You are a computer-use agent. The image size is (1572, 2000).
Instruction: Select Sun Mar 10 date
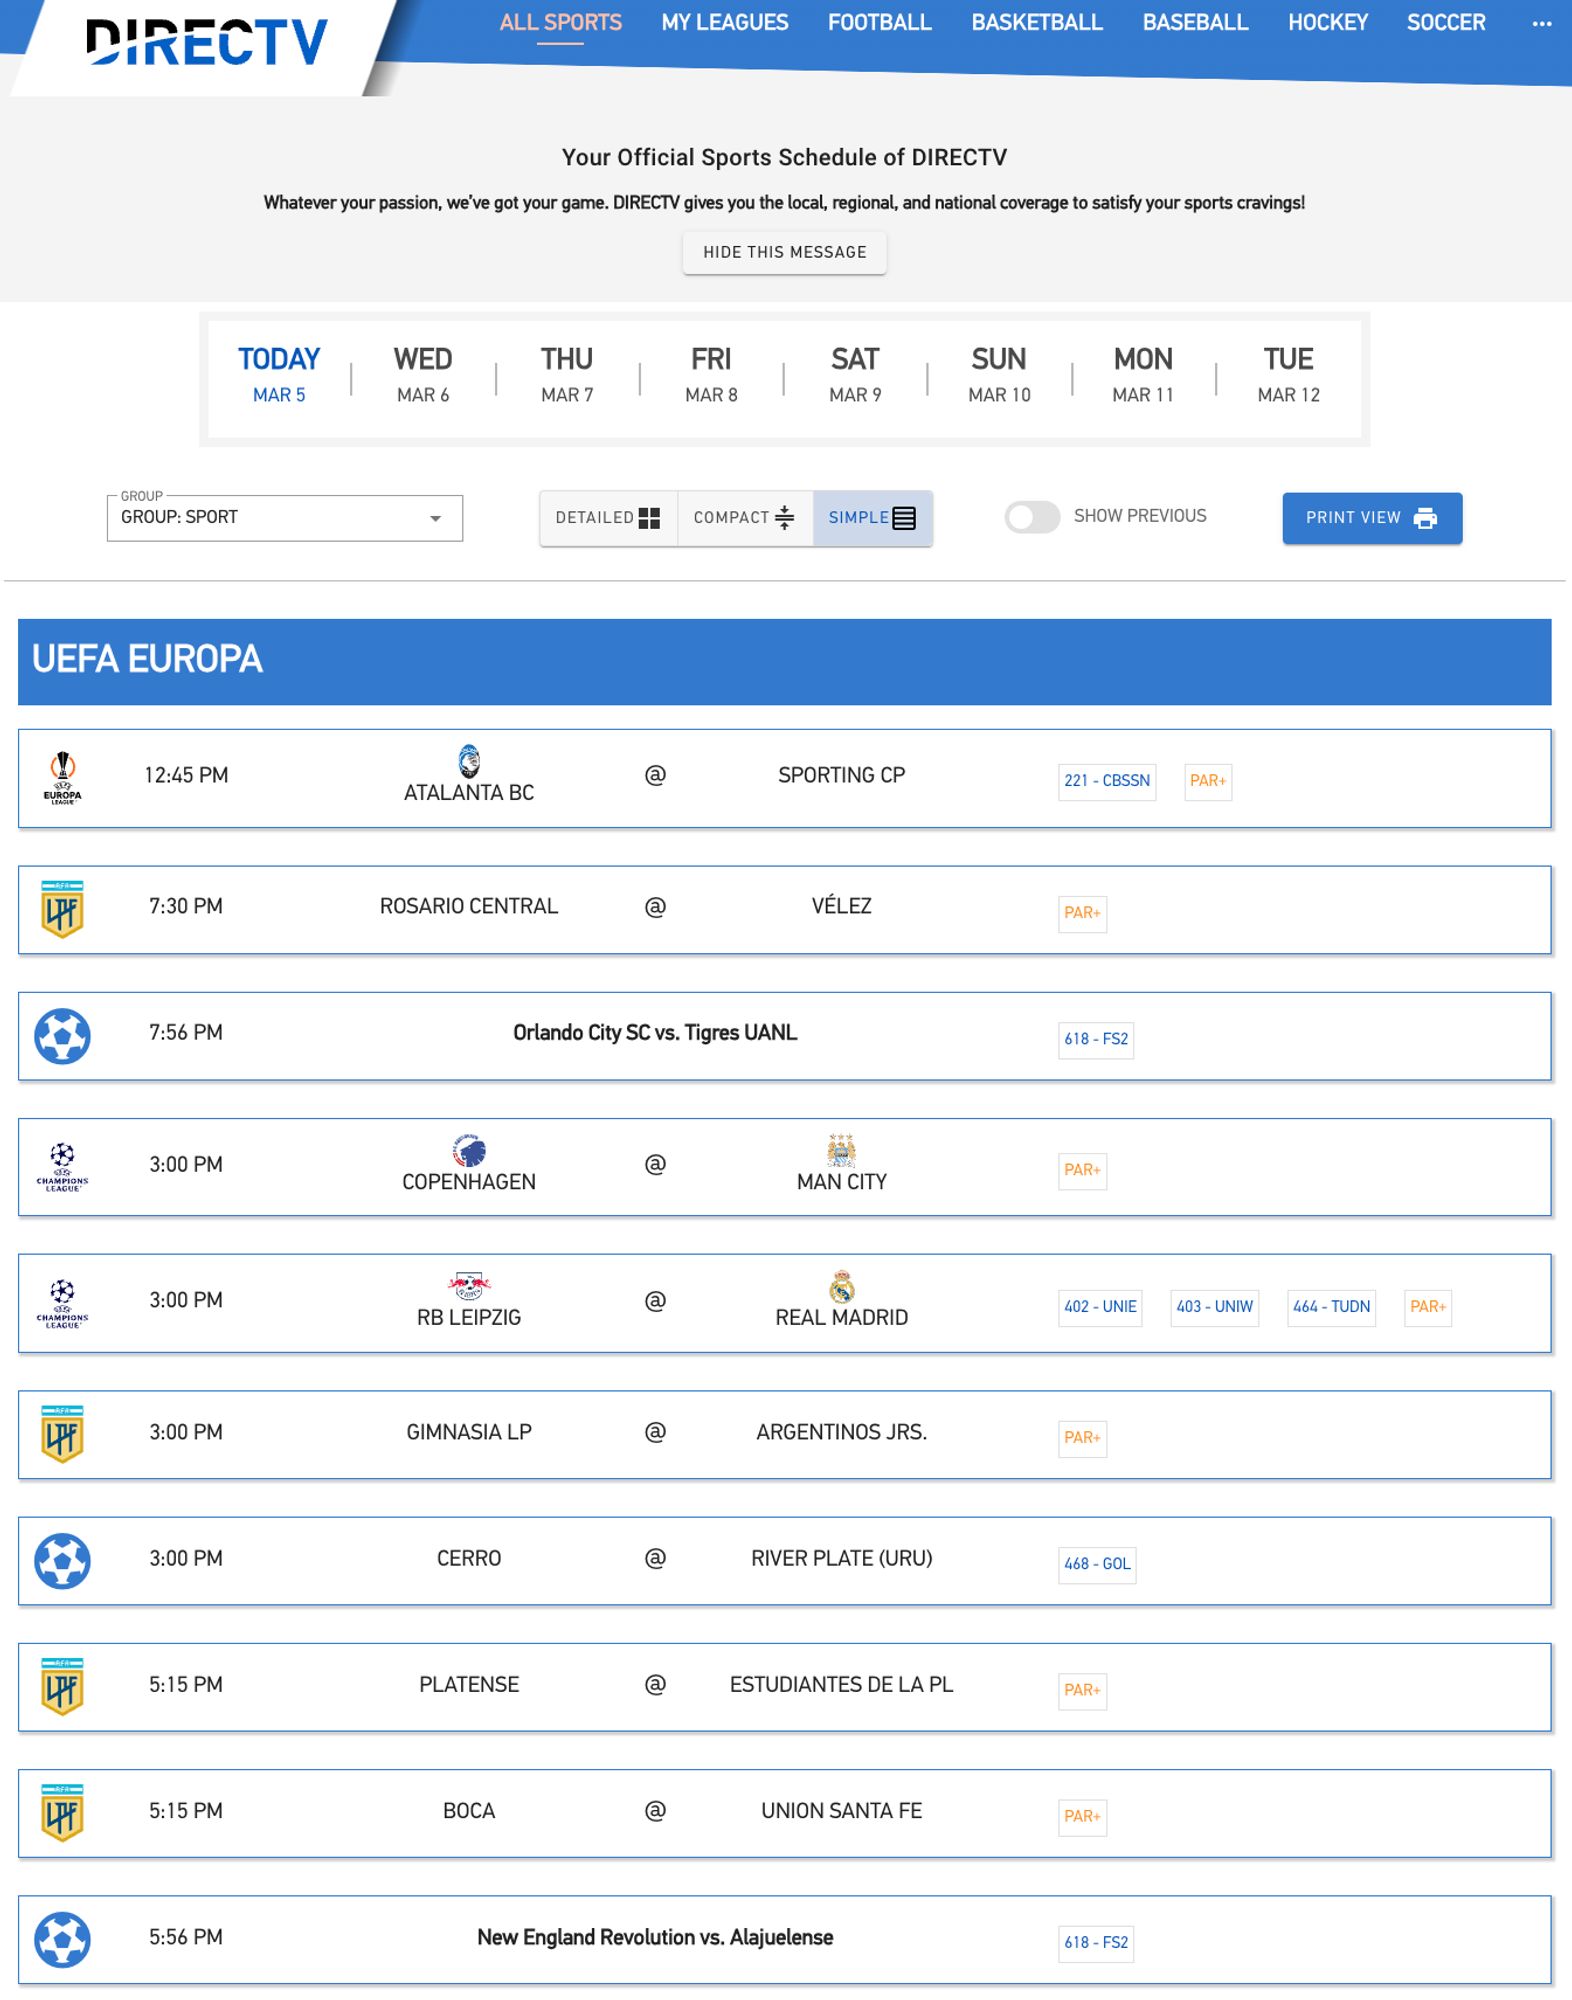pos(999,375)
